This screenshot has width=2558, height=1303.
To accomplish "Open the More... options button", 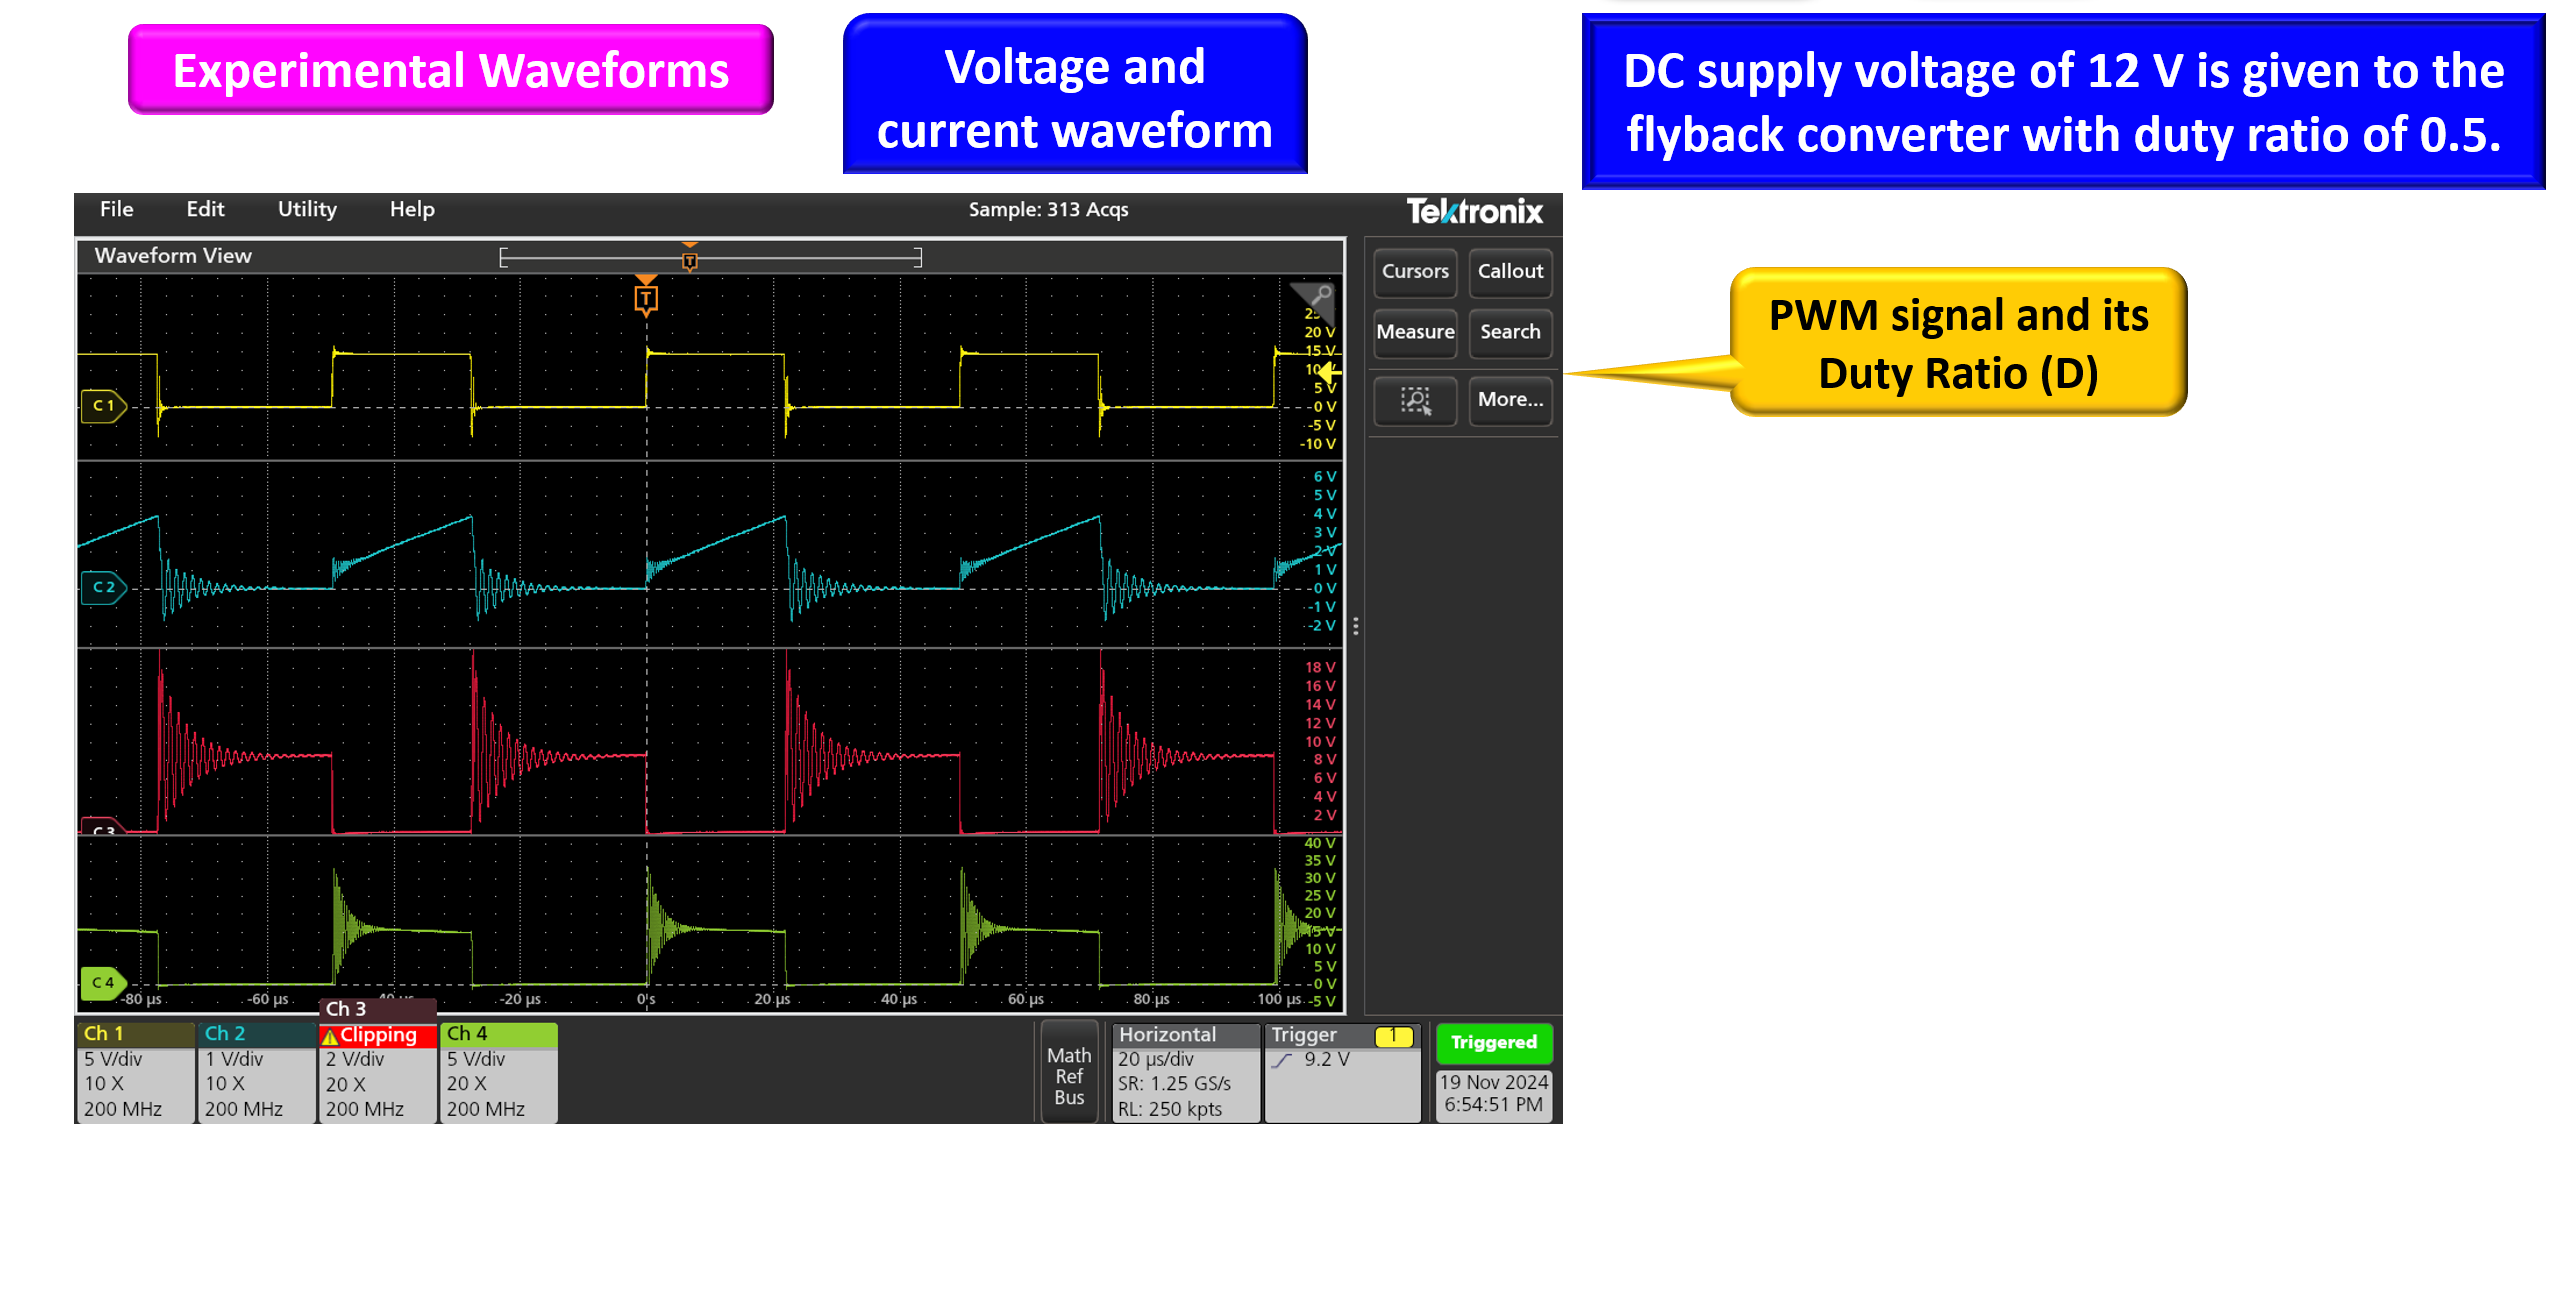I will click(1510, 400).
